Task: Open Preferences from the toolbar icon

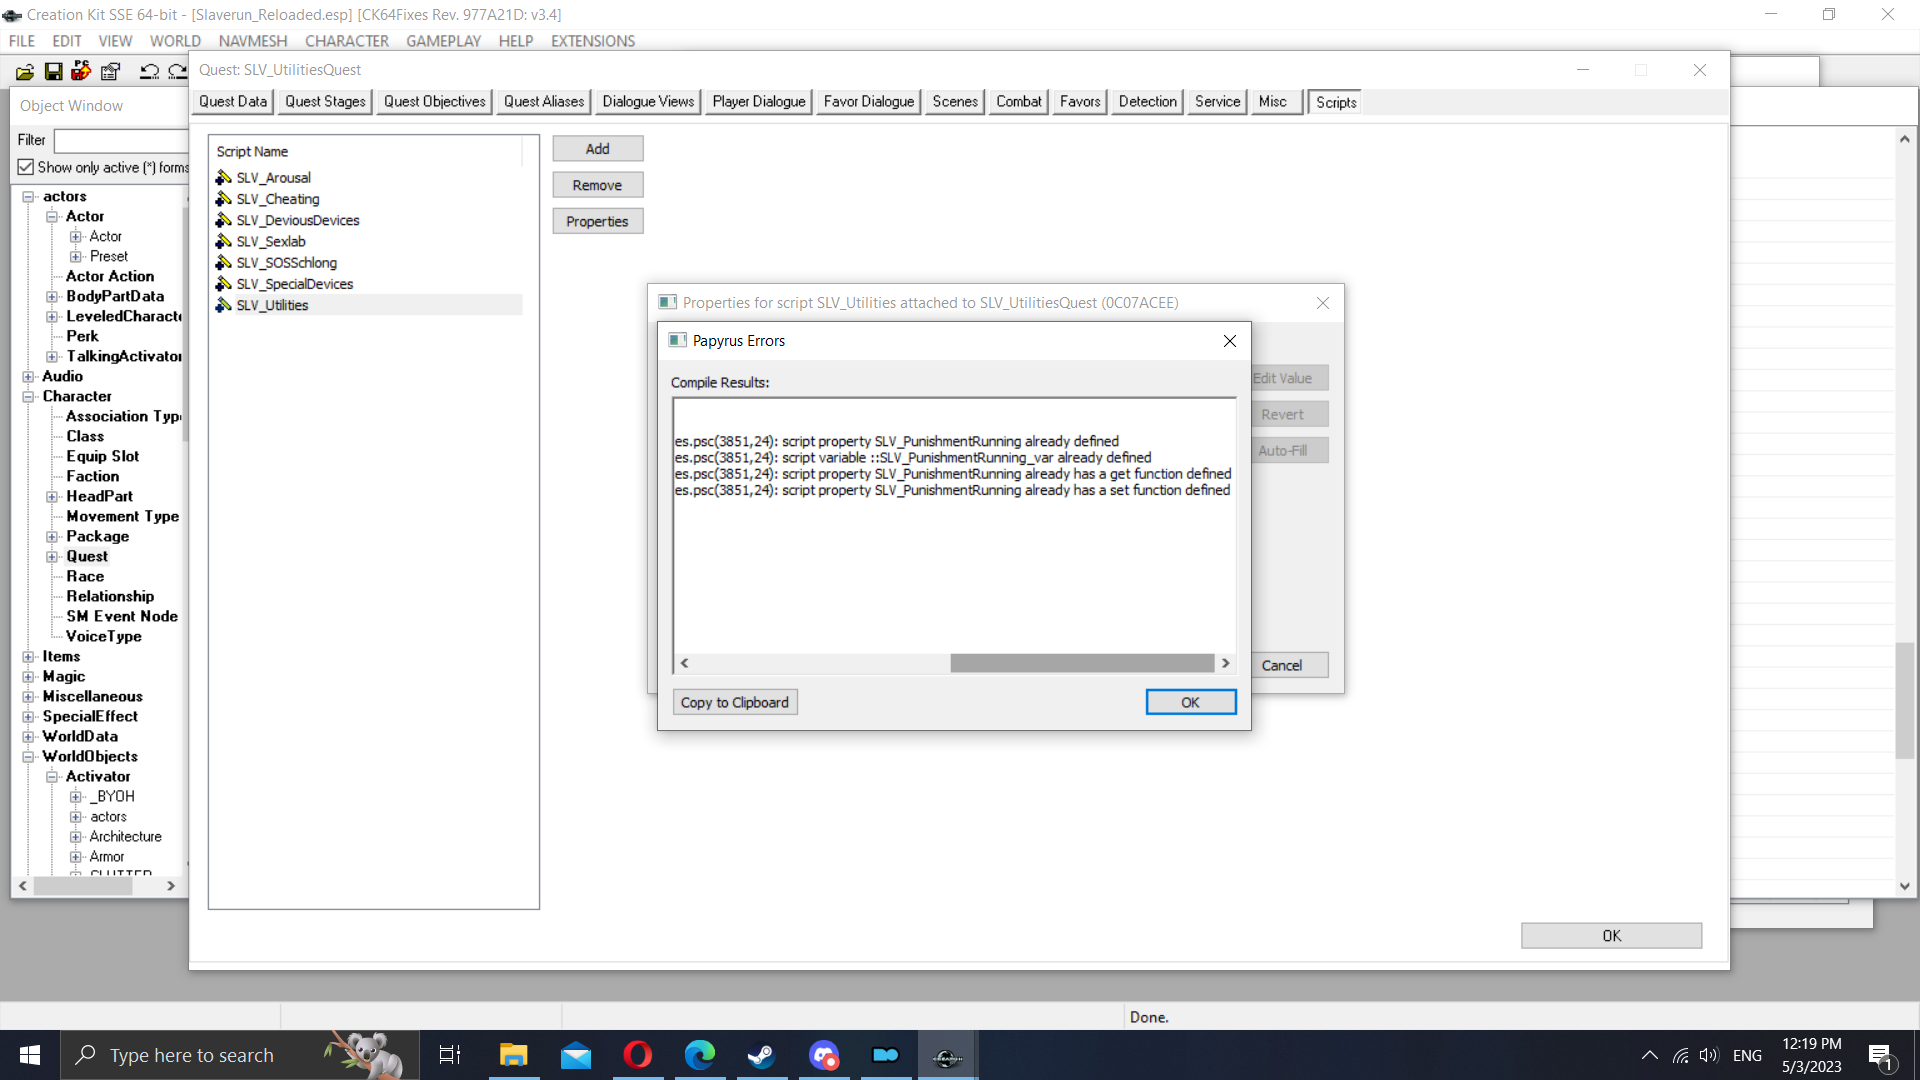Action: tap(110, 71)
